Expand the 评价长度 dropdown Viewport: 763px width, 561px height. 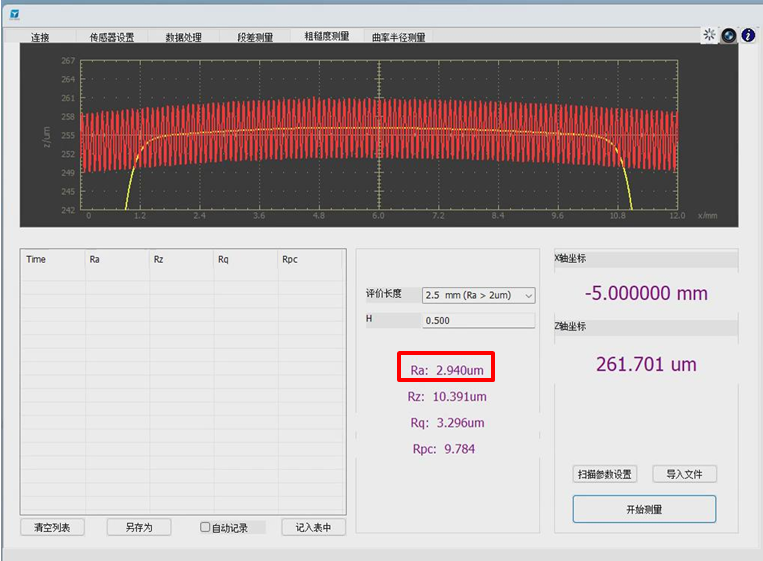[x=478, y=295]
